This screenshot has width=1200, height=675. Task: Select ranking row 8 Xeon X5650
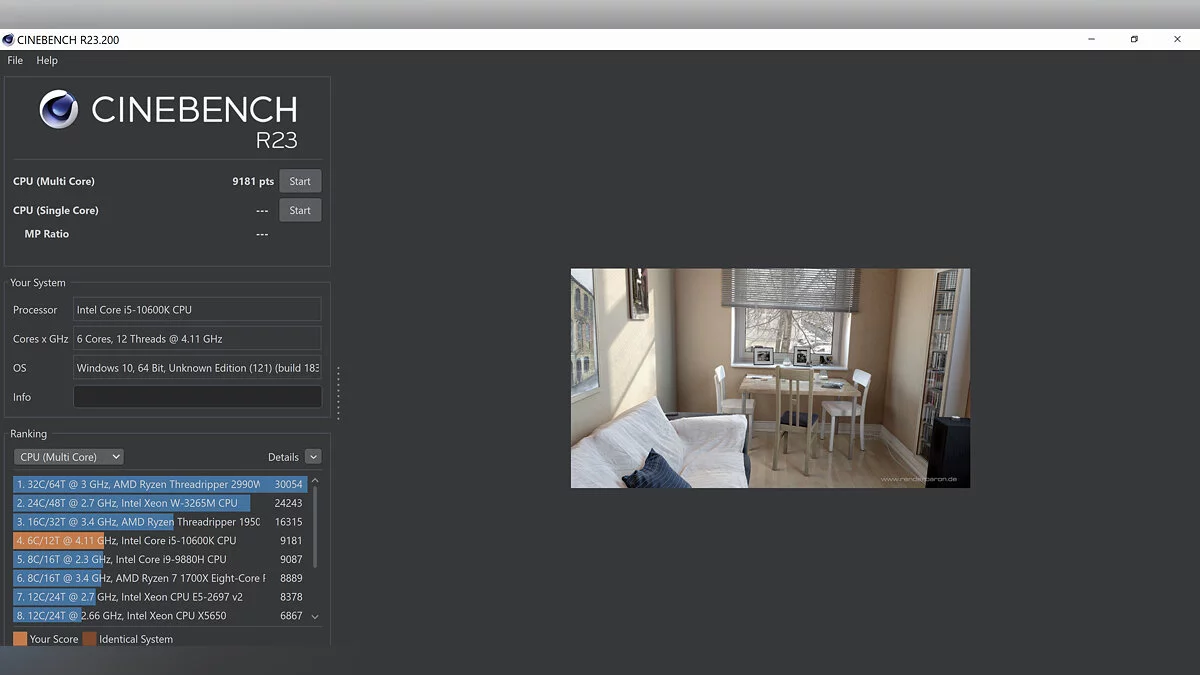click(x=160, y=616)
